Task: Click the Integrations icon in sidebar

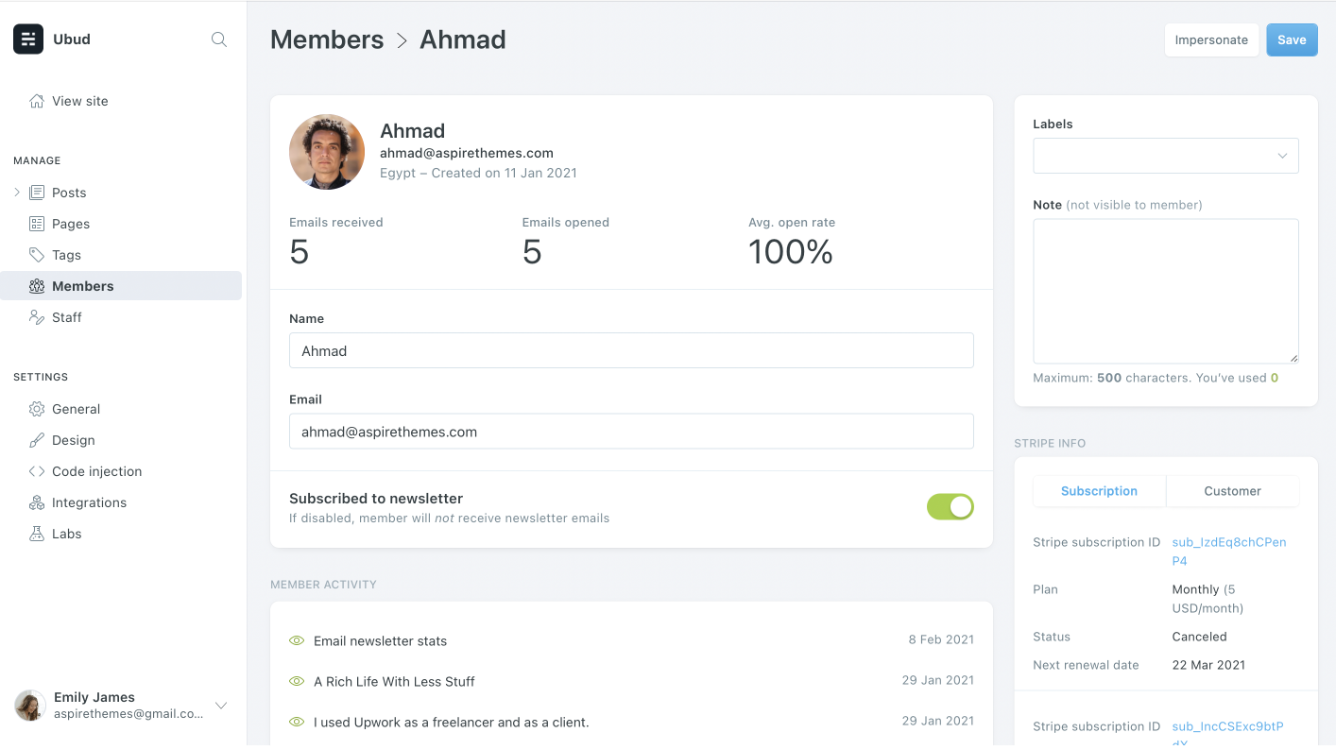Action: coord(37,503)
